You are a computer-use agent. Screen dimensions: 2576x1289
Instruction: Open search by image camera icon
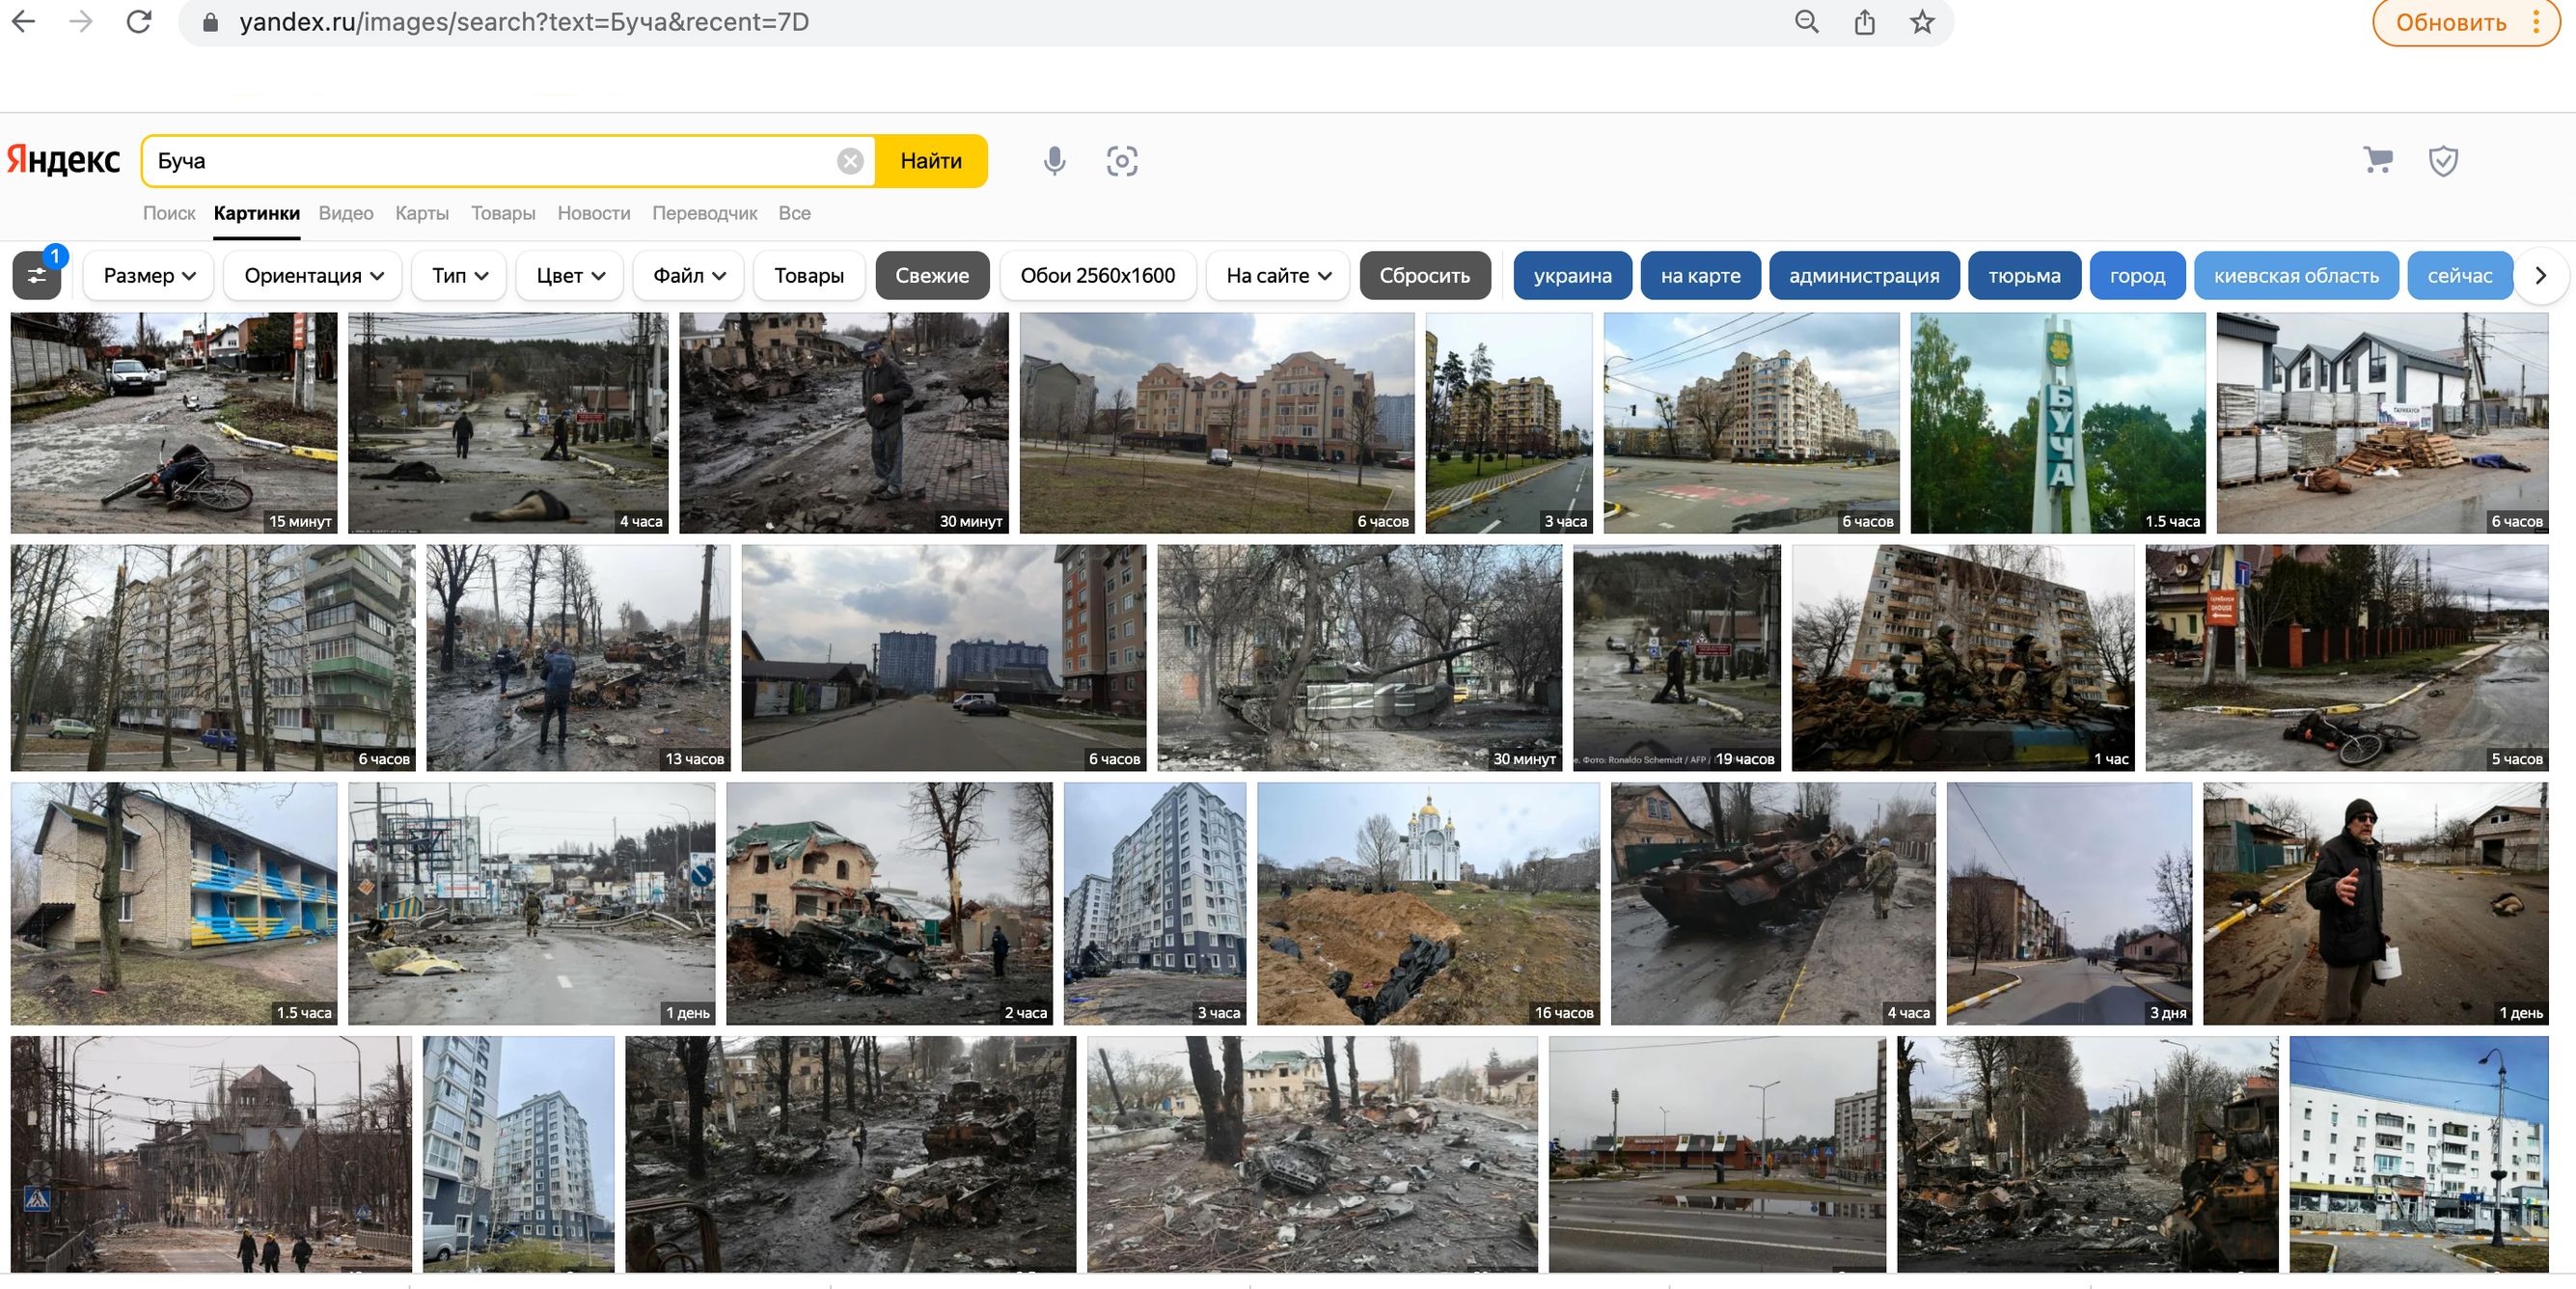[x=1122, y=161]
